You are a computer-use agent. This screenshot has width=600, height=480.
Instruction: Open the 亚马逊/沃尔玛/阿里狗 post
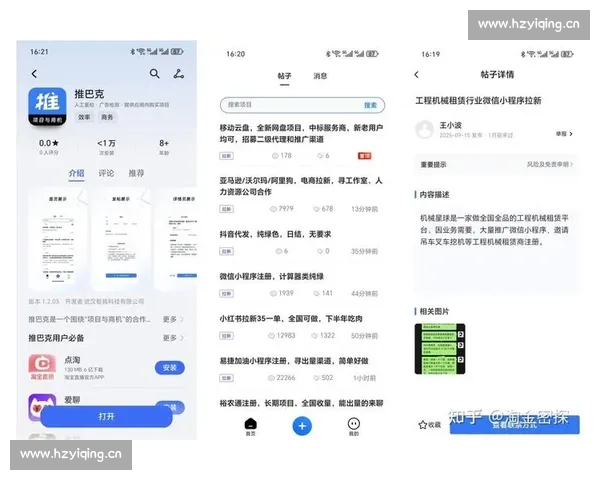coord(300,186)
